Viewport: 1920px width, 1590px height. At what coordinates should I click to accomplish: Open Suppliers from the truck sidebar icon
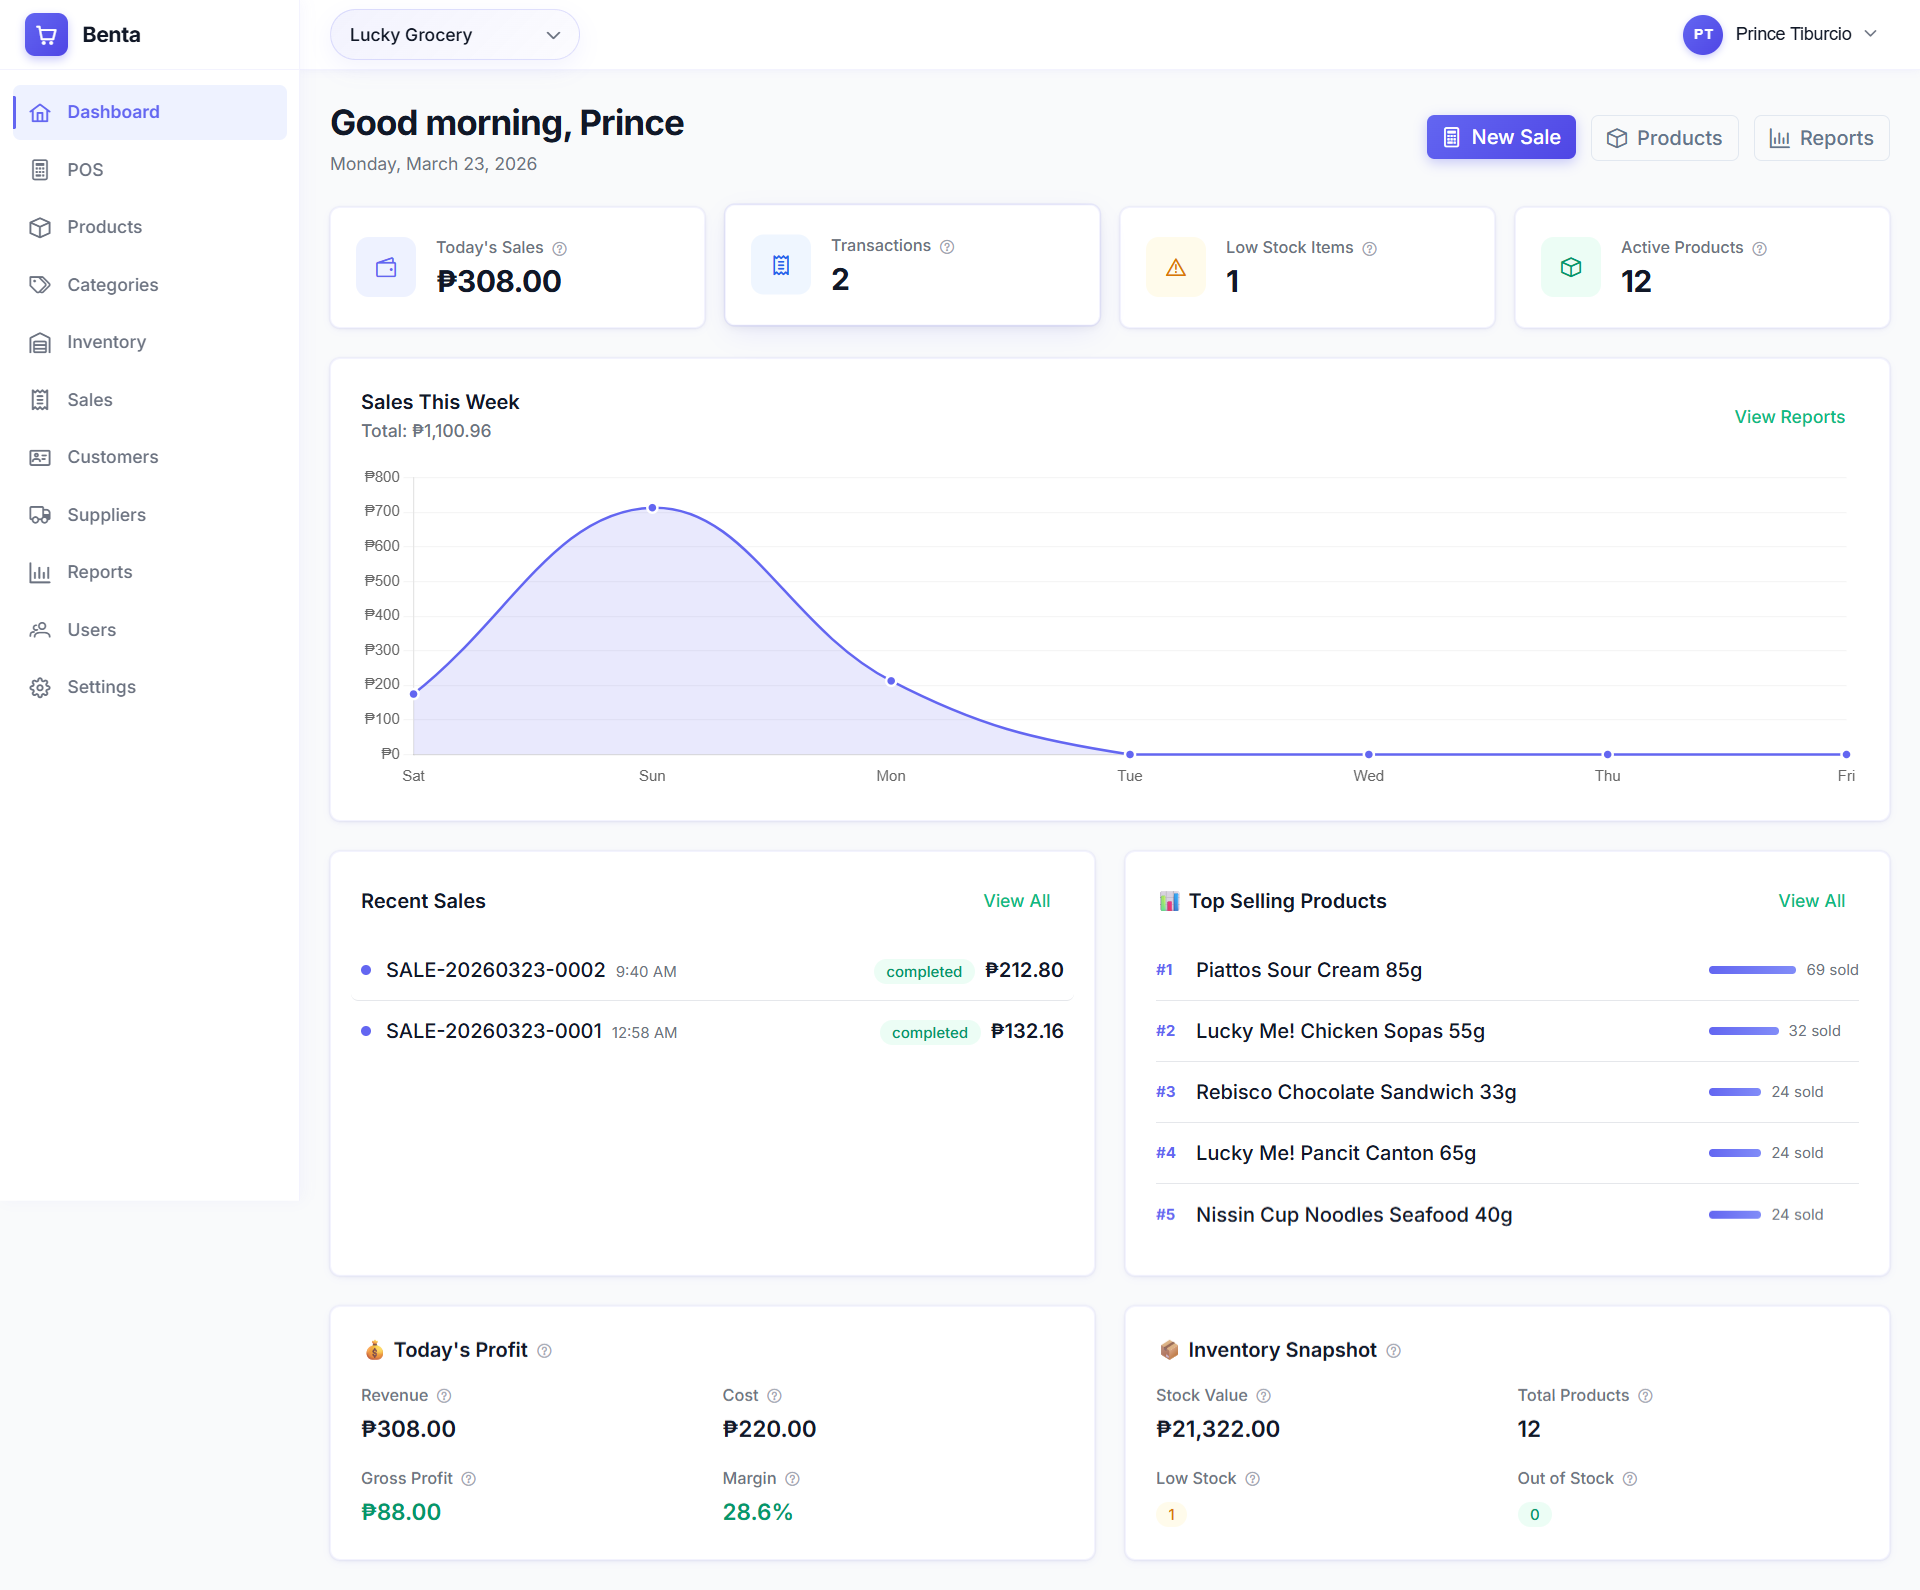pyautogui.click(x=40, y=515)
